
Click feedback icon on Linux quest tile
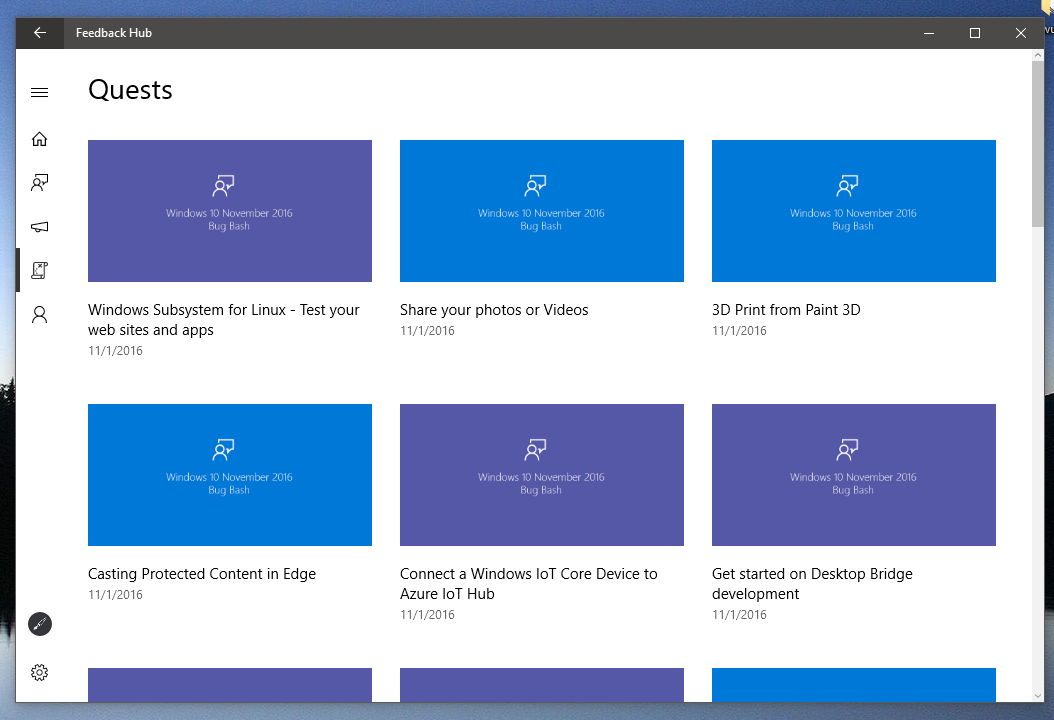point(223,186)
